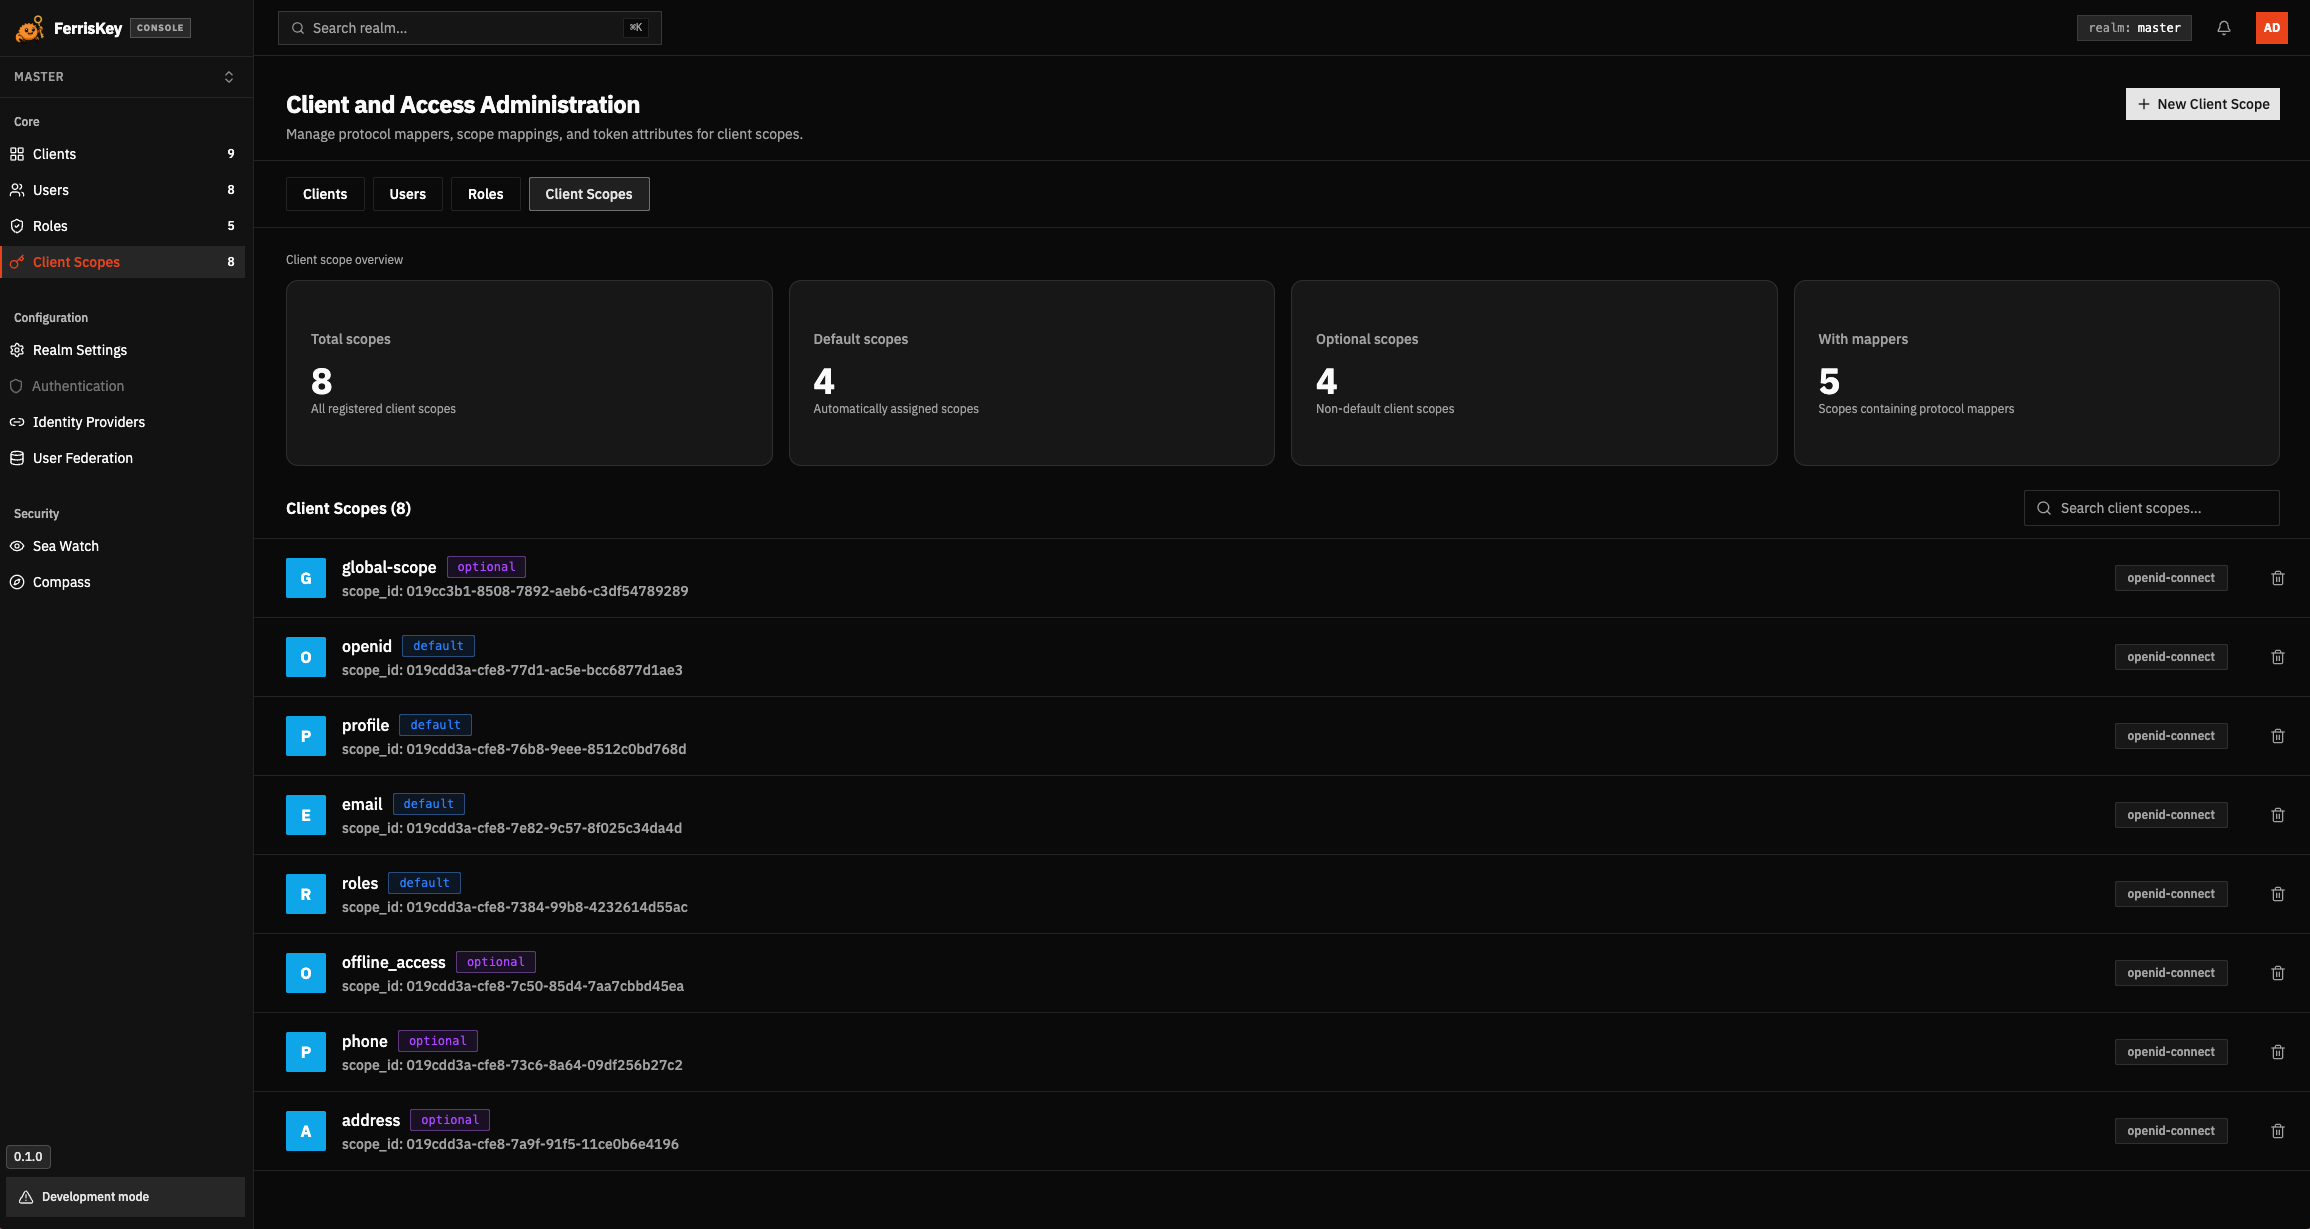Image resolution: width=2310 pixels, height=1229 pixels.
Task: Delete the global-scope client scope
Action: [2278, 578]
